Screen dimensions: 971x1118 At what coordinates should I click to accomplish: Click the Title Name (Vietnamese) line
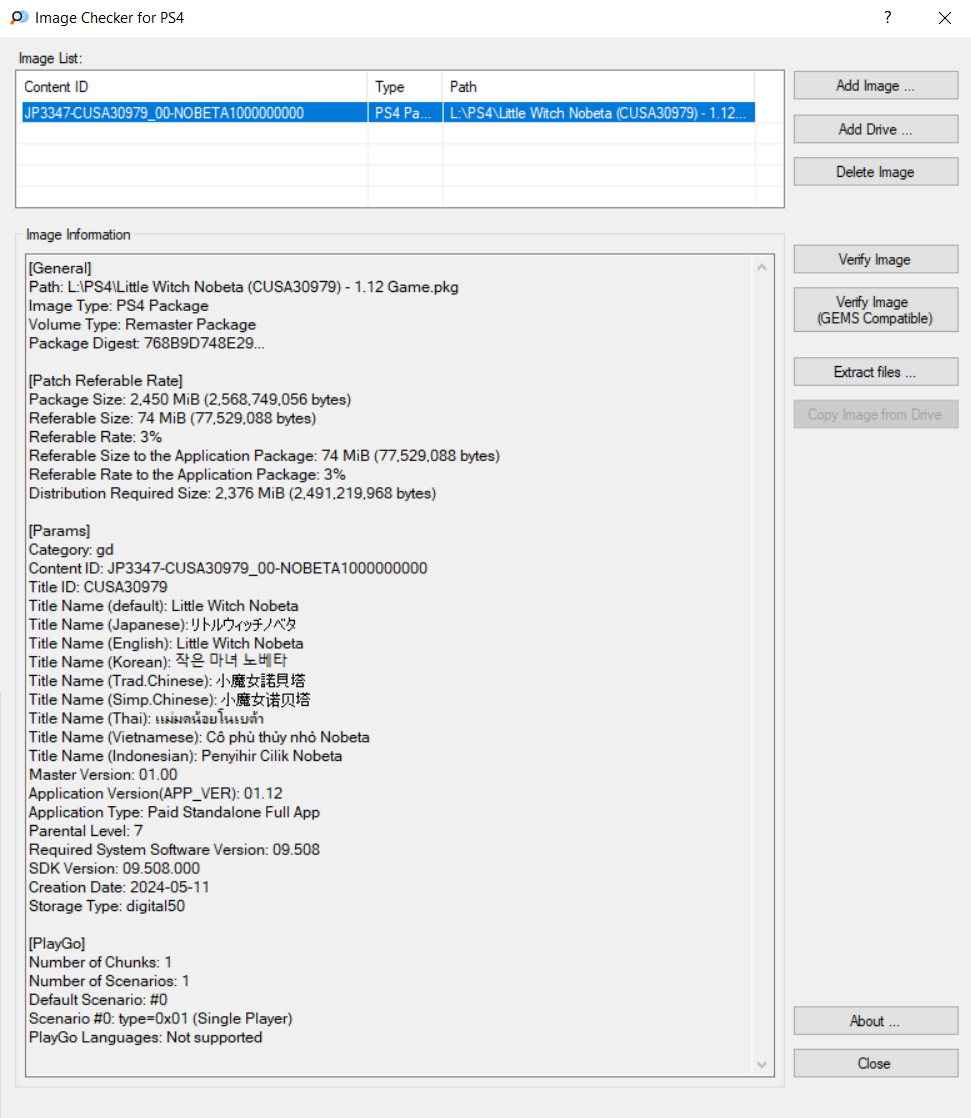[200, 737]
